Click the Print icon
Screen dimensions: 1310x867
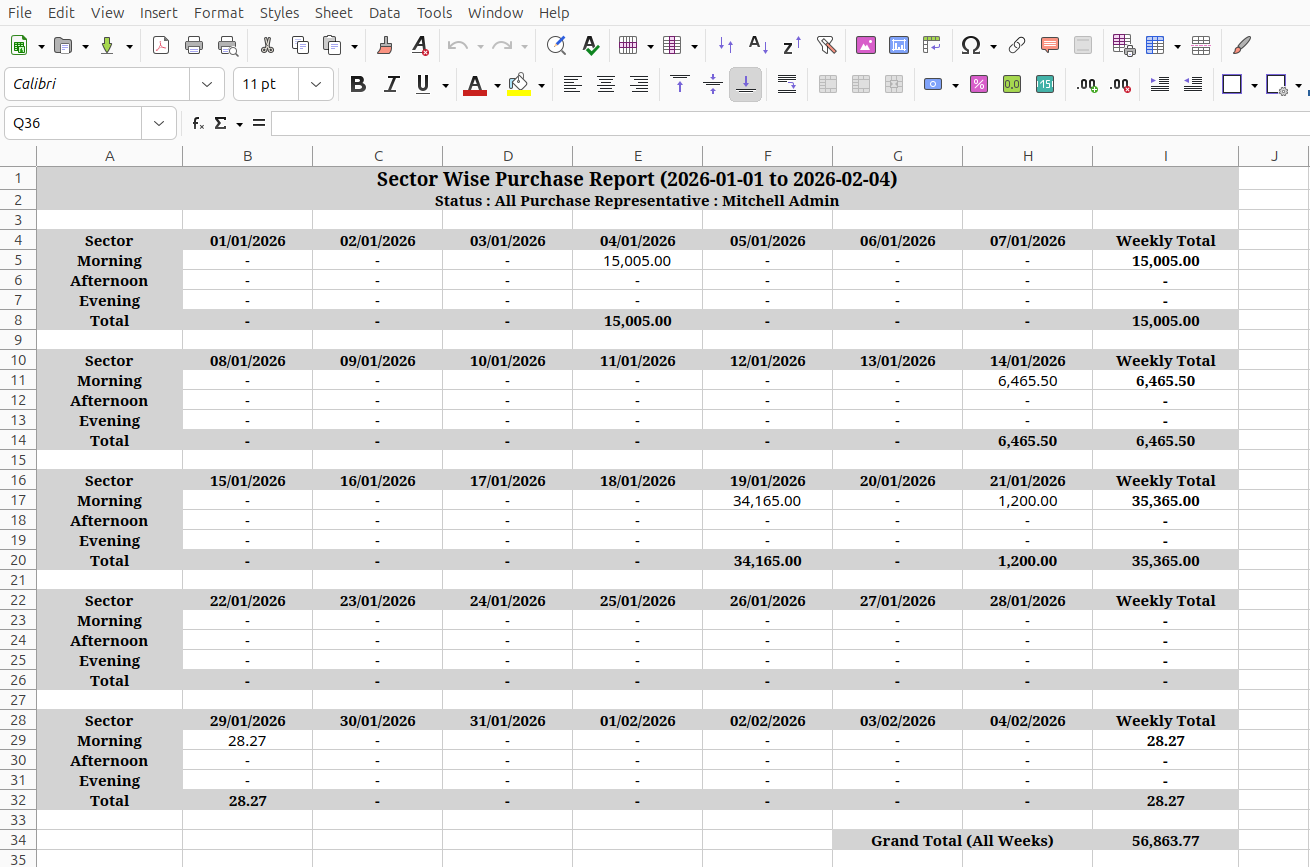click(x=194, y=45)
